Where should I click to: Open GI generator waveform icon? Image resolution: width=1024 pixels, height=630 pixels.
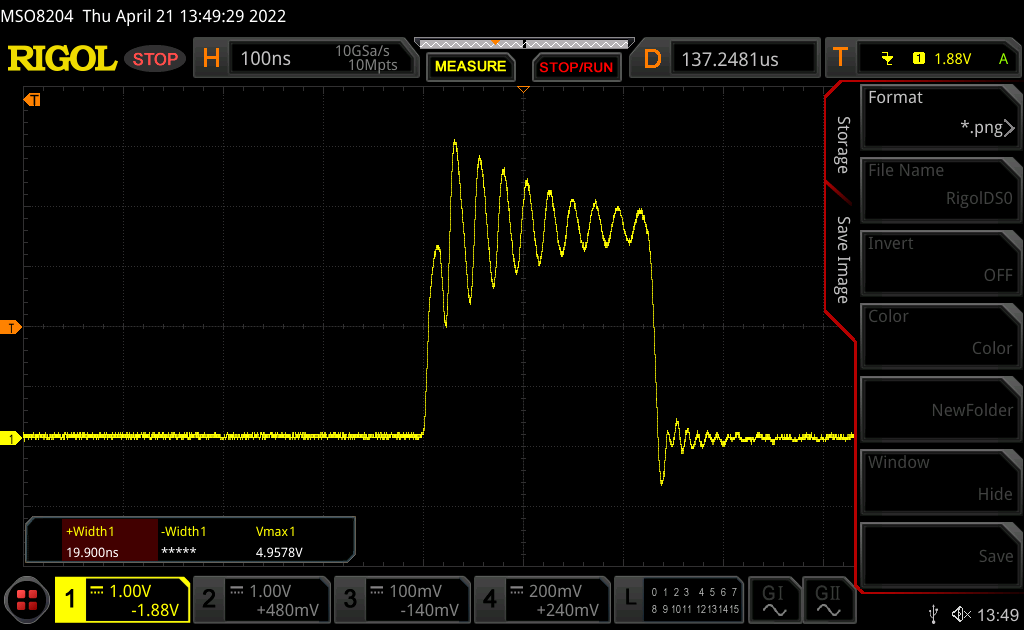pyautogui.click(x=774, y=599)
